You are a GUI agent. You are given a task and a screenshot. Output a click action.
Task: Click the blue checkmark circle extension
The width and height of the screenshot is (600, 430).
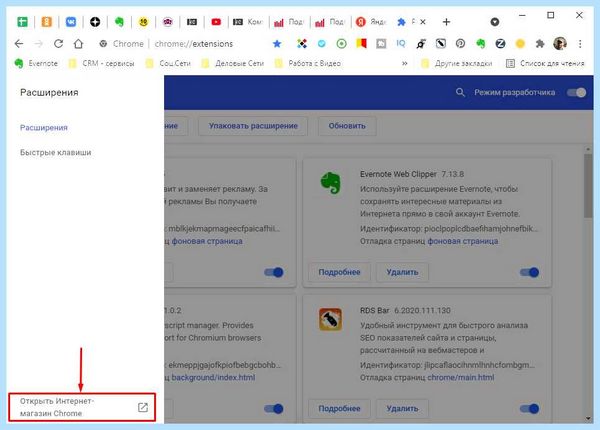pos(321,44)
